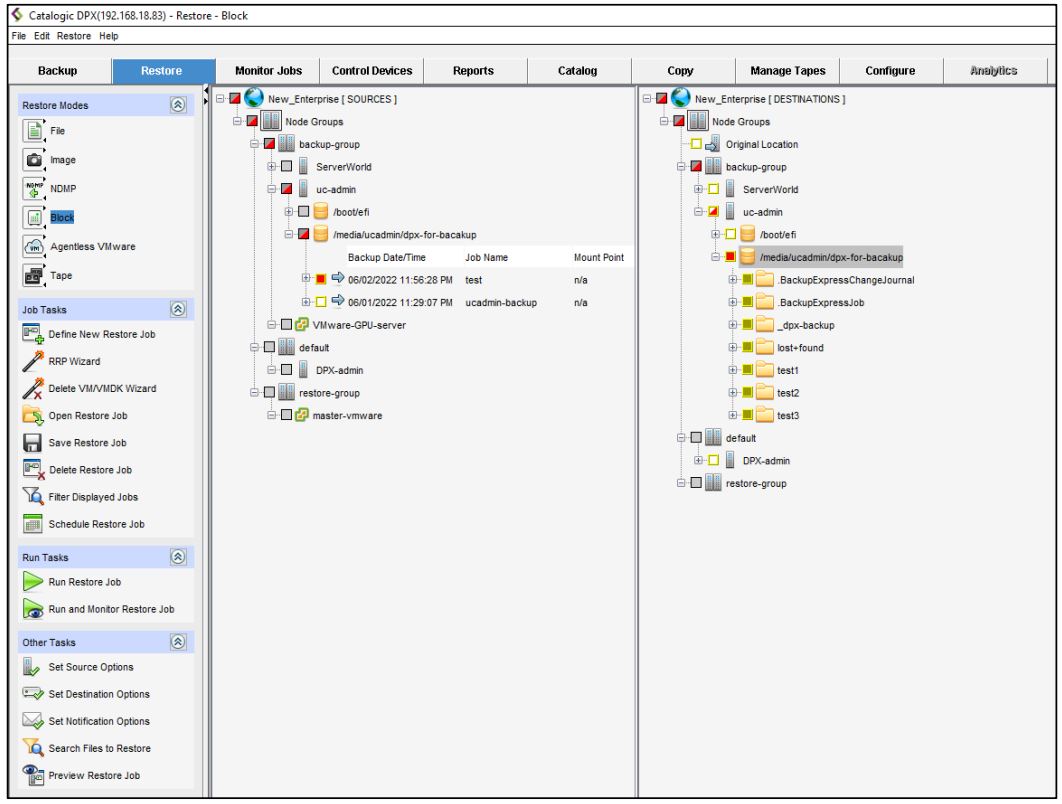The width and height of the screenshot is (1062, 804).
Task: Check the ucadmin-backup job checkbox
Action: click(322, 301)
